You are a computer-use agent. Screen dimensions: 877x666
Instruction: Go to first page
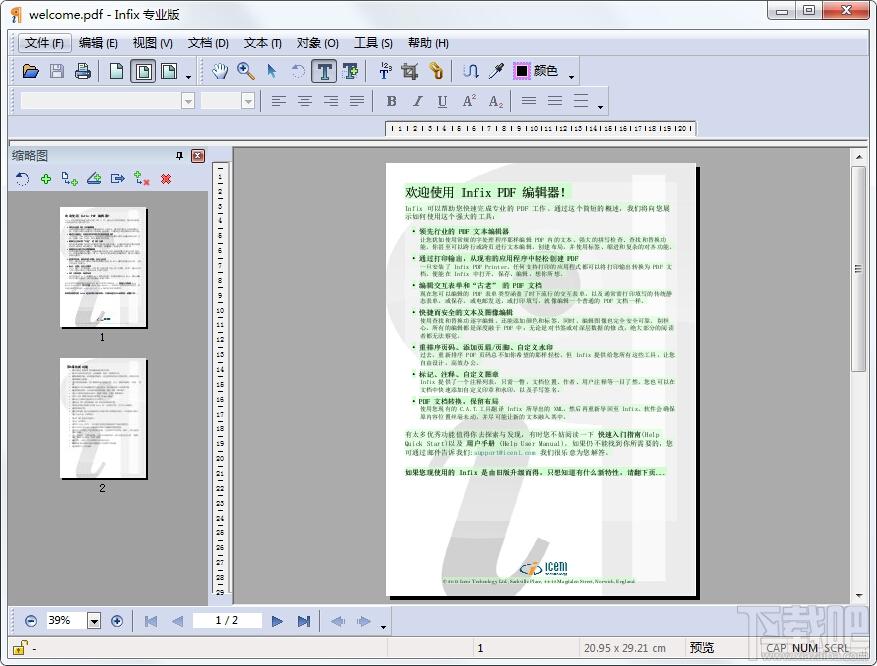151,621
